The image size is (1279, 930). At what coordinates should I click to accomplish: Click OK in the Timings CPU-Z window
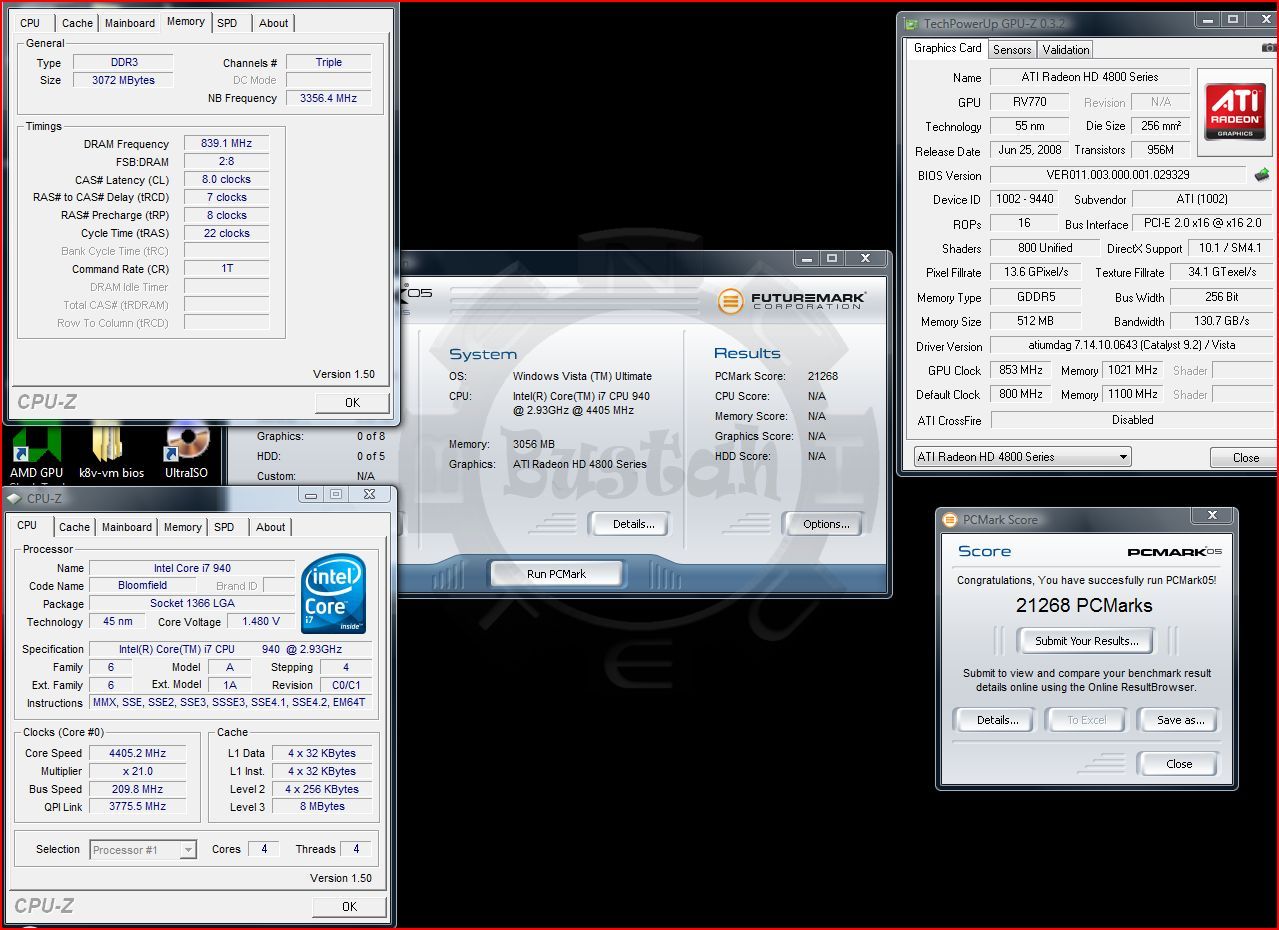click(352, 403)
